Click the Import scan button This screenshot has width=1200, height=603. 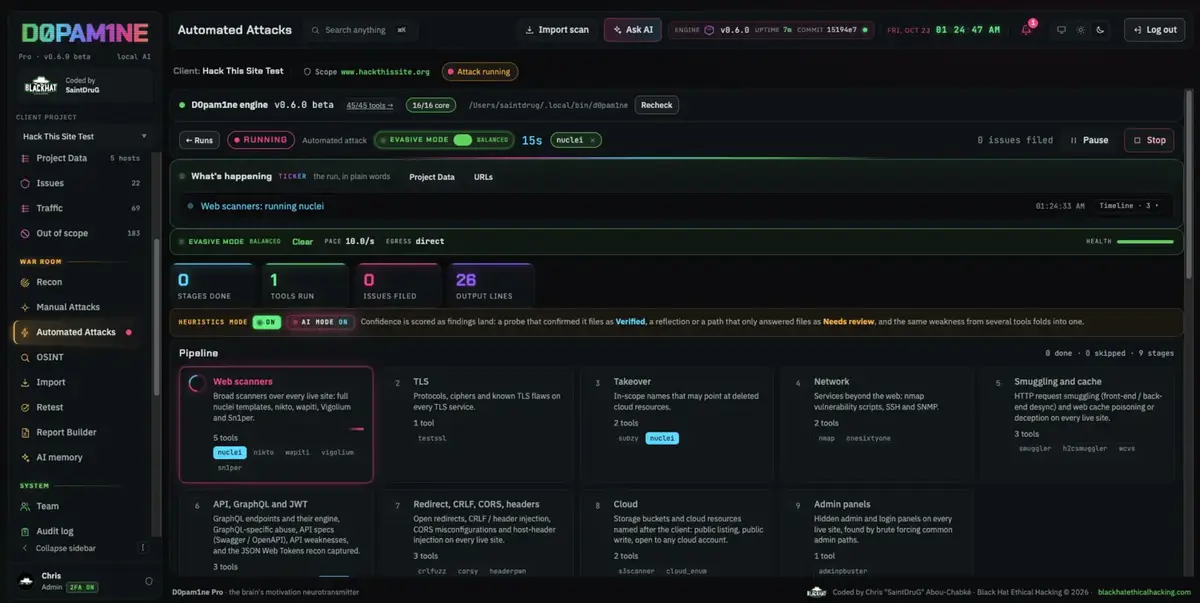click(x=557, y=30)
